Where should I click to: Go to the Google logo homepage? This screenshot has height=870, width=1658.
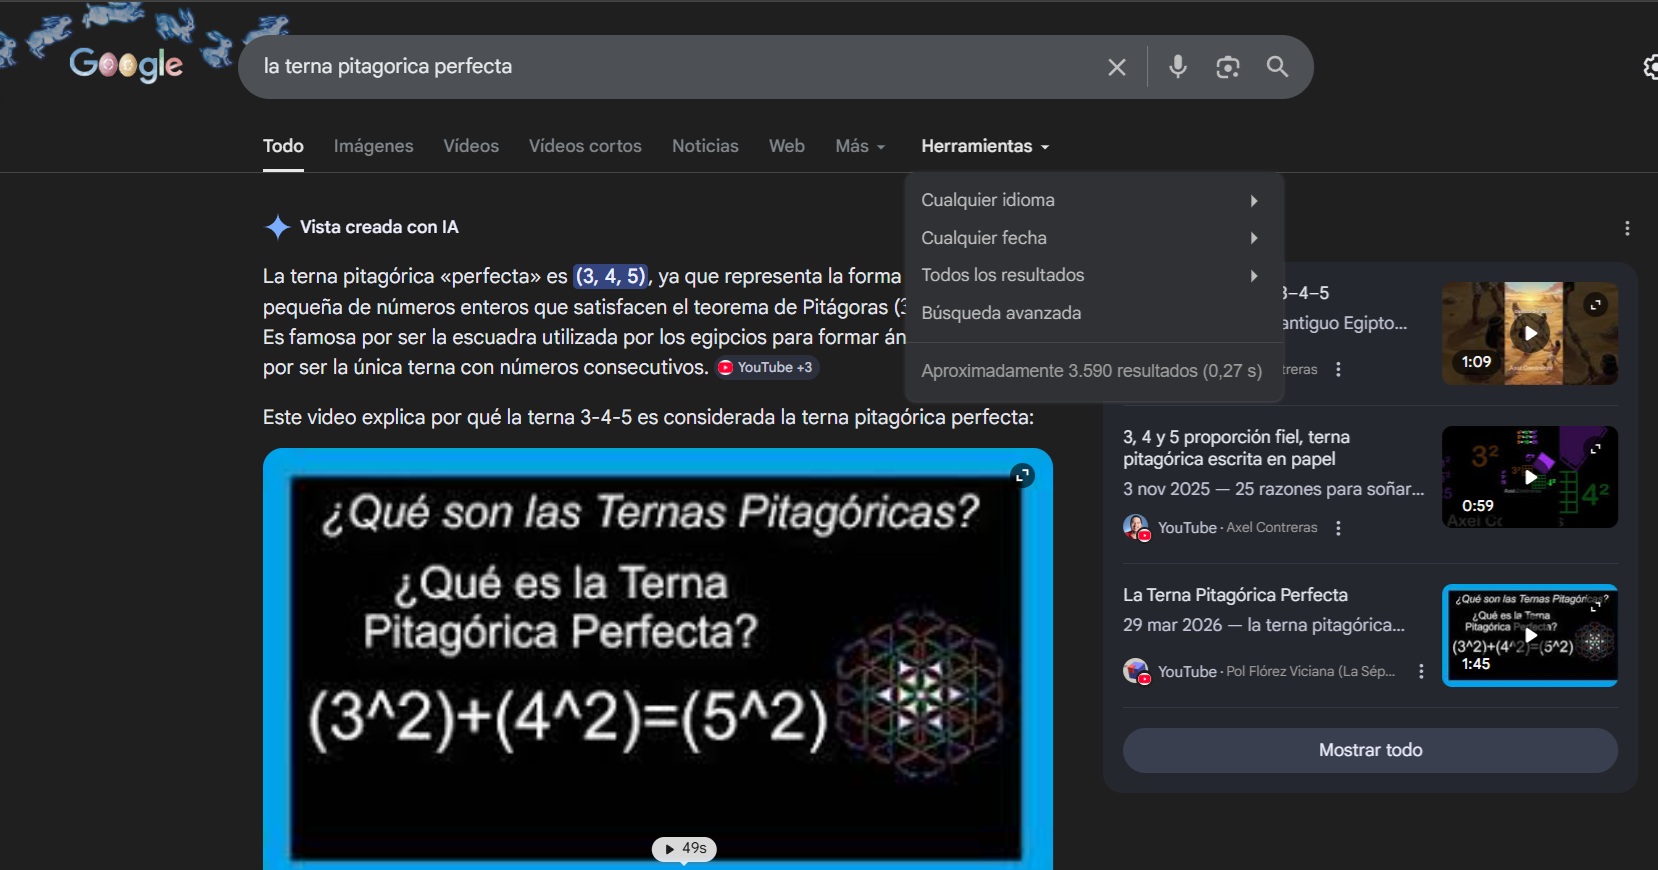pyautogui.click(x=126, y=65)
